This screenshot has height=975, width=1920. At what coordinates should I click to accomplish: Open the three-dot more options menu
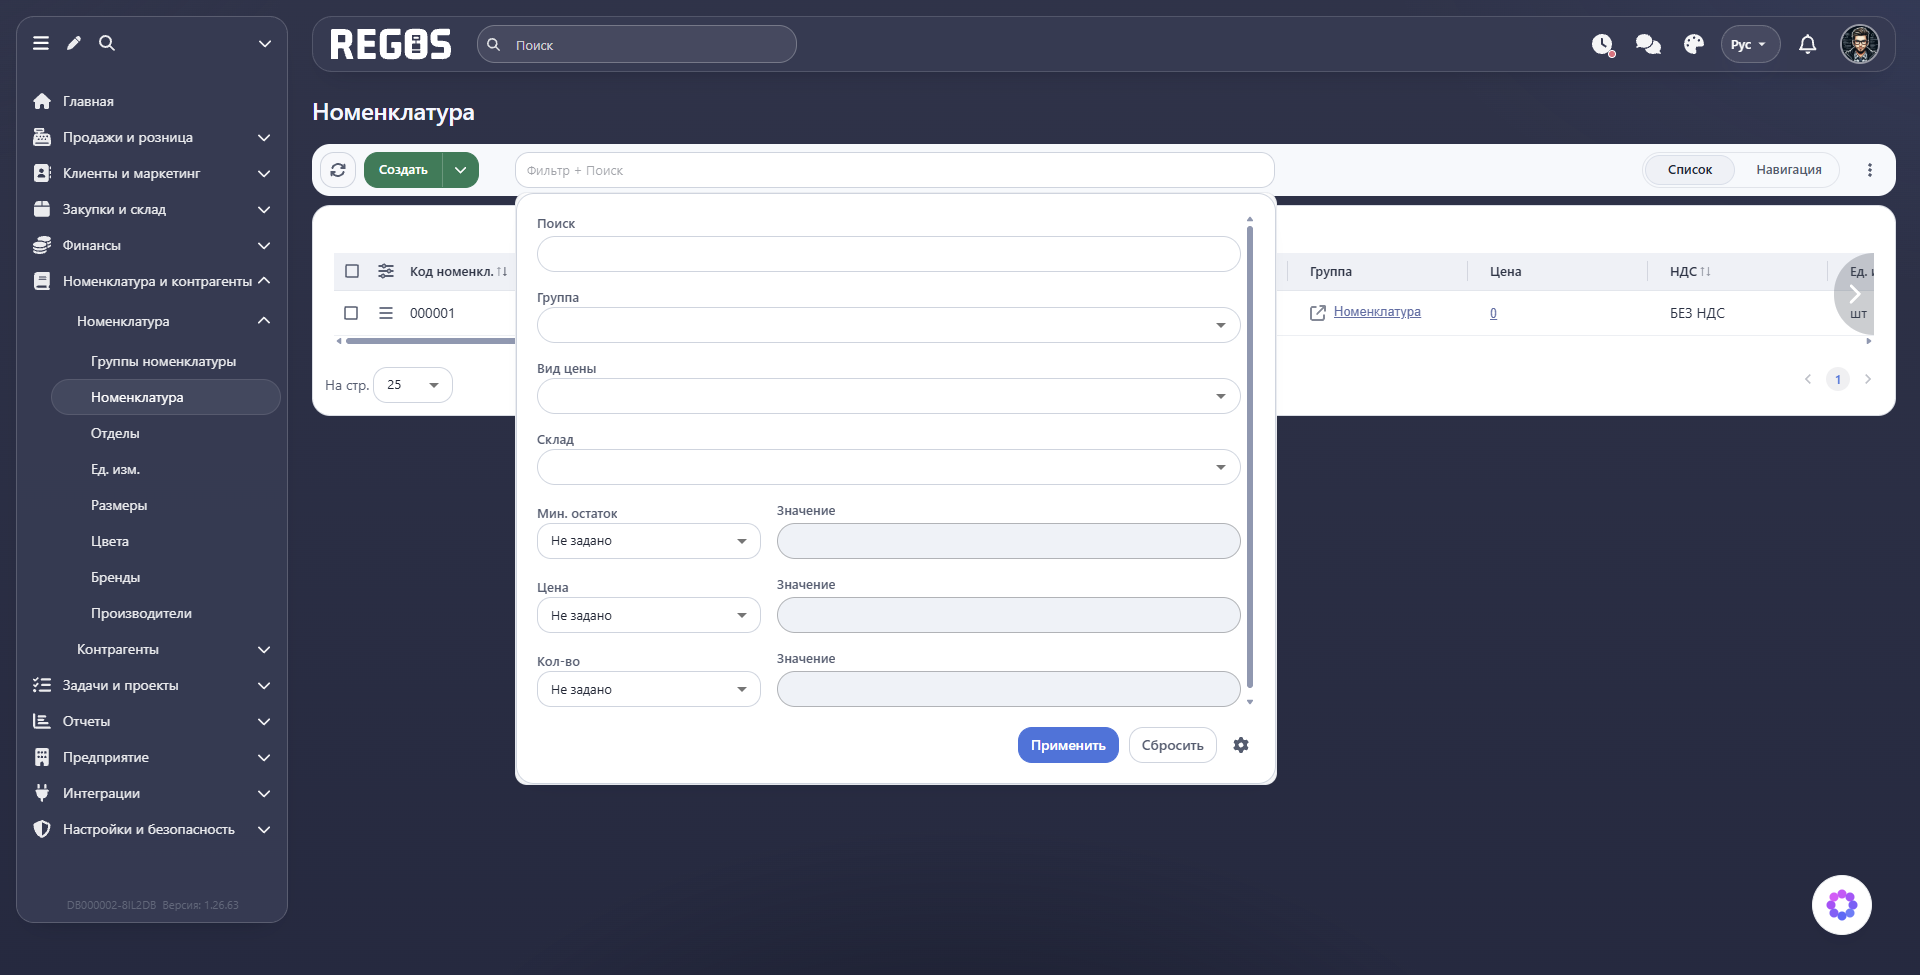point(1870,170)
